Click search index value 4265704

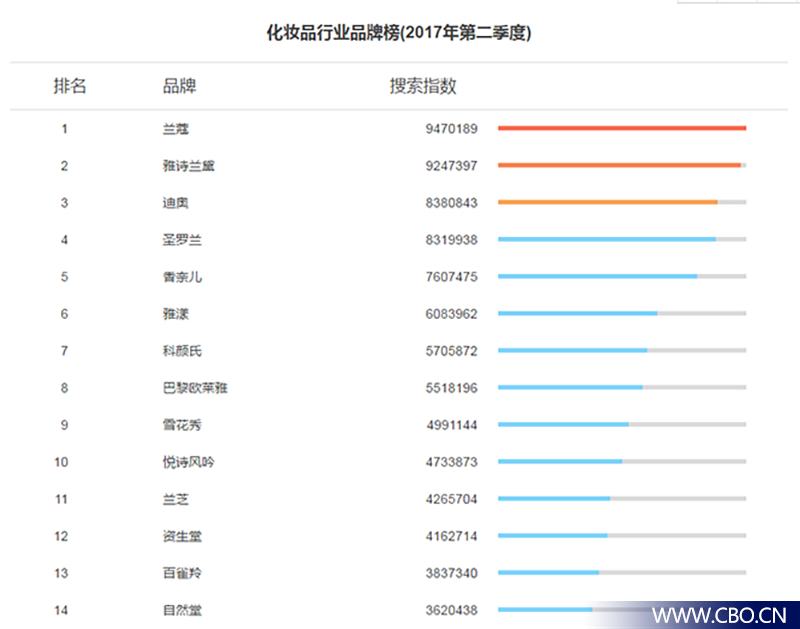tap(452, 499)
